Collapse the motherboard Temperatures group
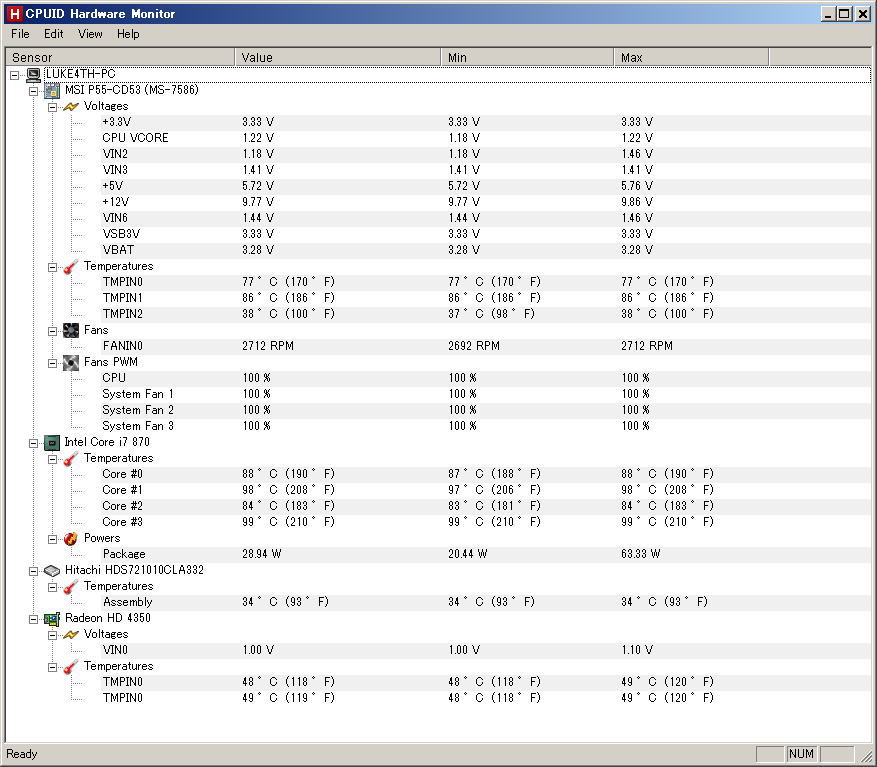877x767 pixels. pos(53,267)
